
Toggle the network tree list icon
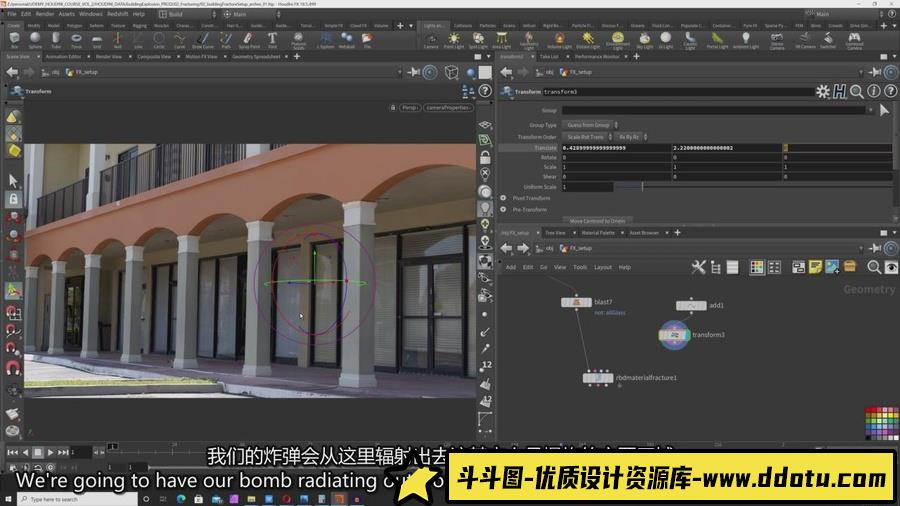(716, 267)
